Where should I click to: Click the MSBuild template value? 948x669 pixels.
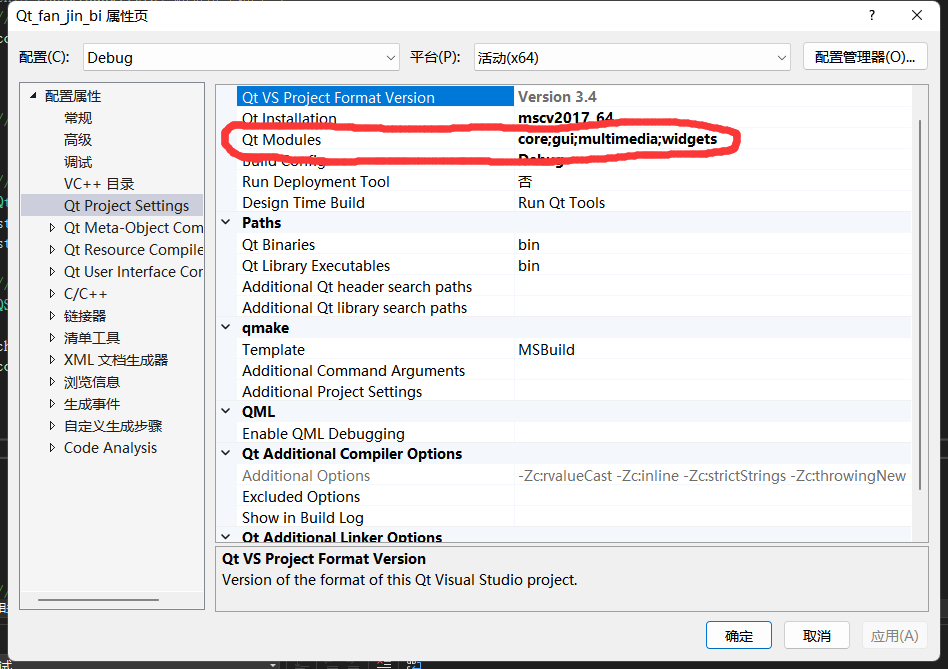pos(546,349)
